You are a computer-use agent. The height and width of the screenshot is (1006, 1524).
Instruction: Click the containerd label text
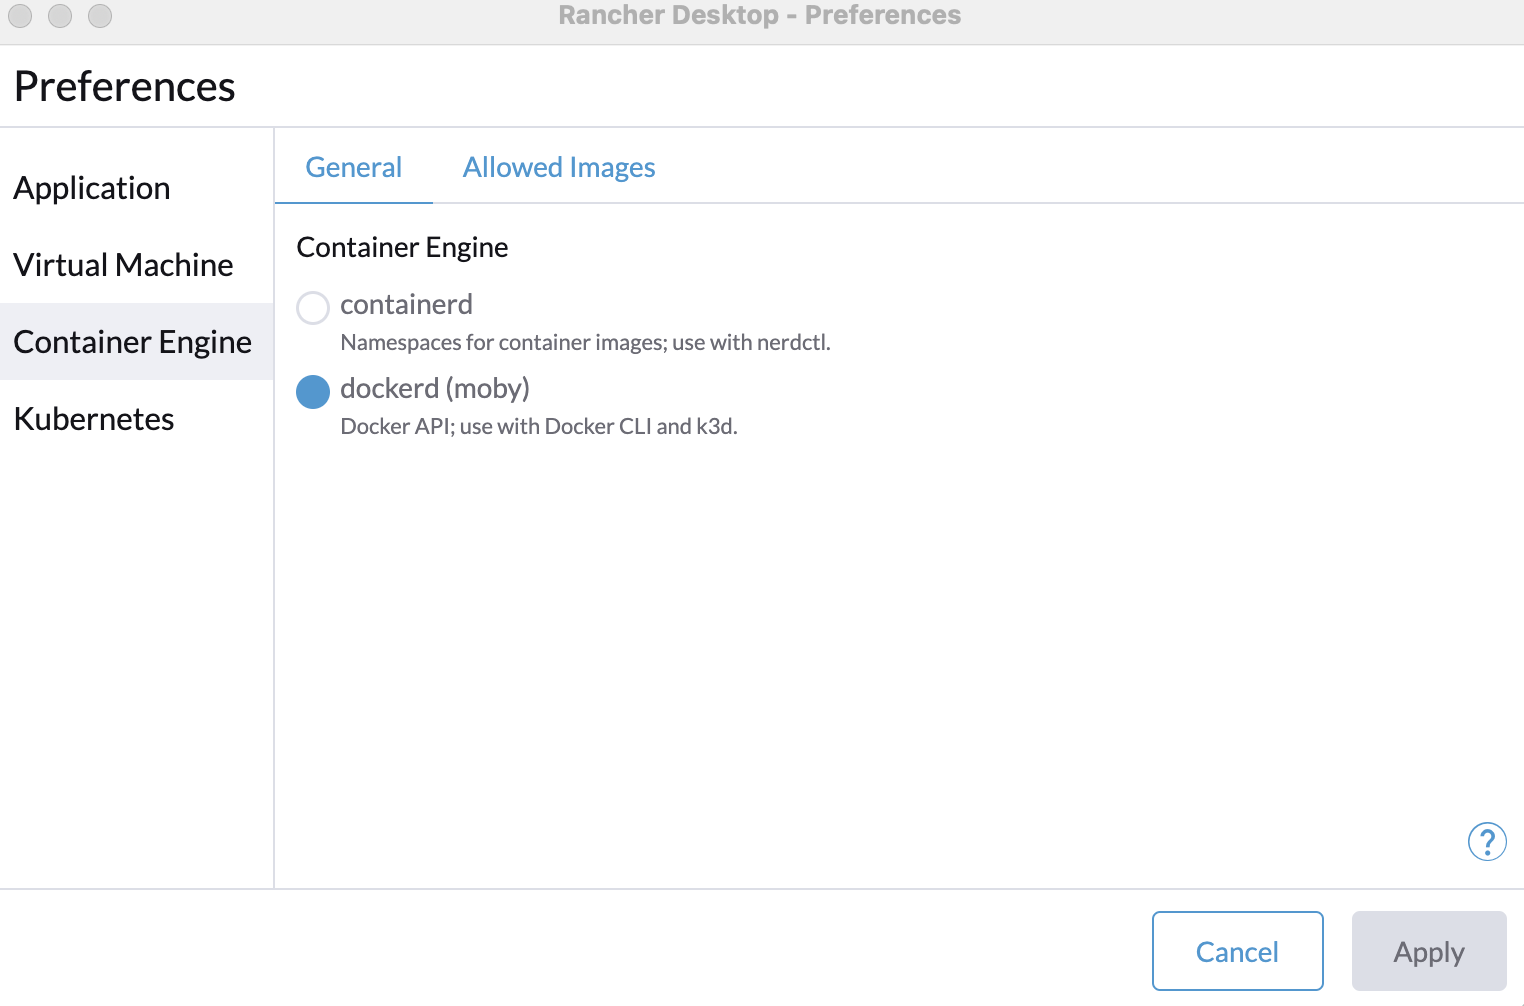point(406,305)
